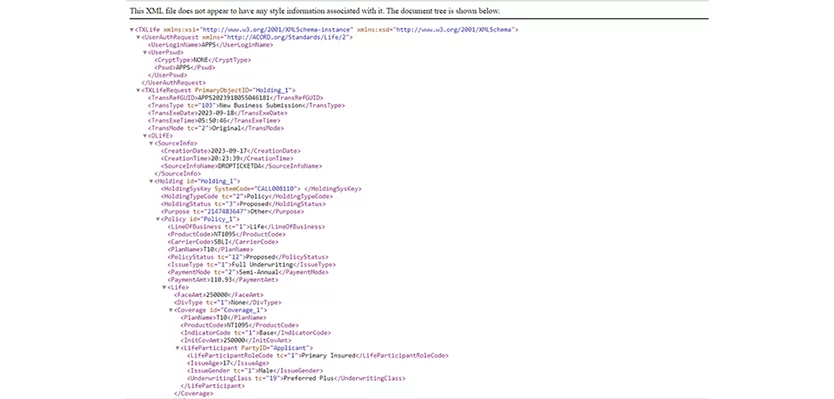834x399 pixels.
Task: Collapse the Life node
Action: [x=164, y=287]
